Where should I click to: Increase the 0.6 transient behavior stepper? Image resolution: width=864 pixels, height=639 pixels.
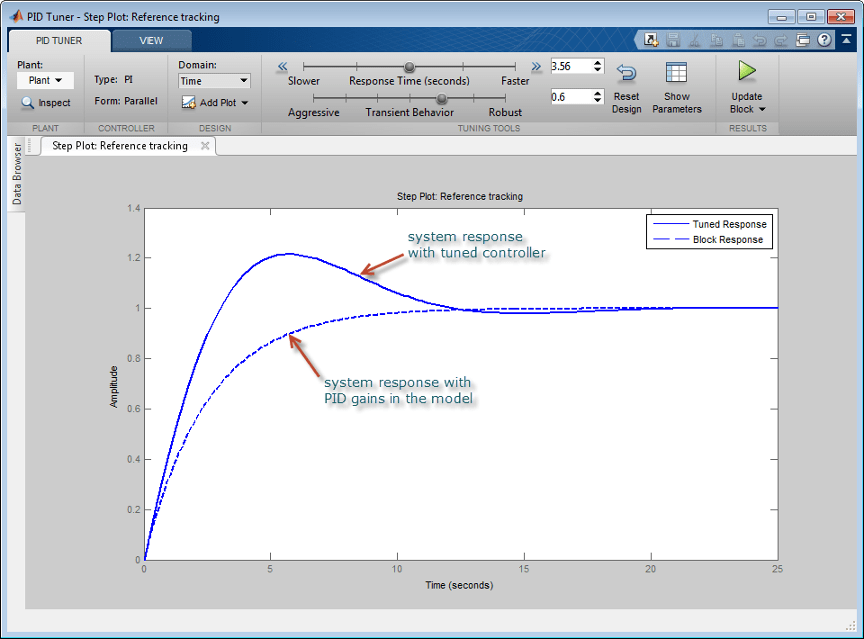[598, 94]
